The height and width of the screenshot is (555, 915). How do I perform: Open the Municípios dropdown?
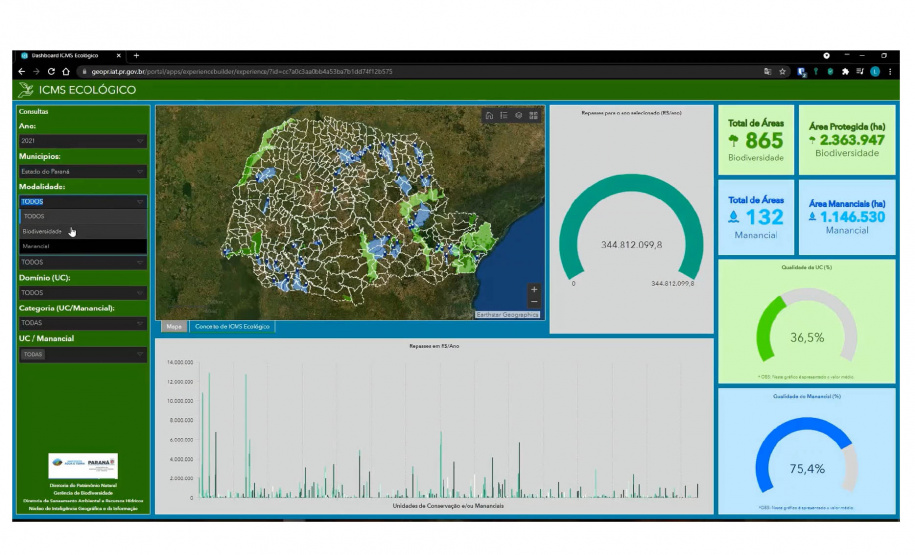pos(83,172)
